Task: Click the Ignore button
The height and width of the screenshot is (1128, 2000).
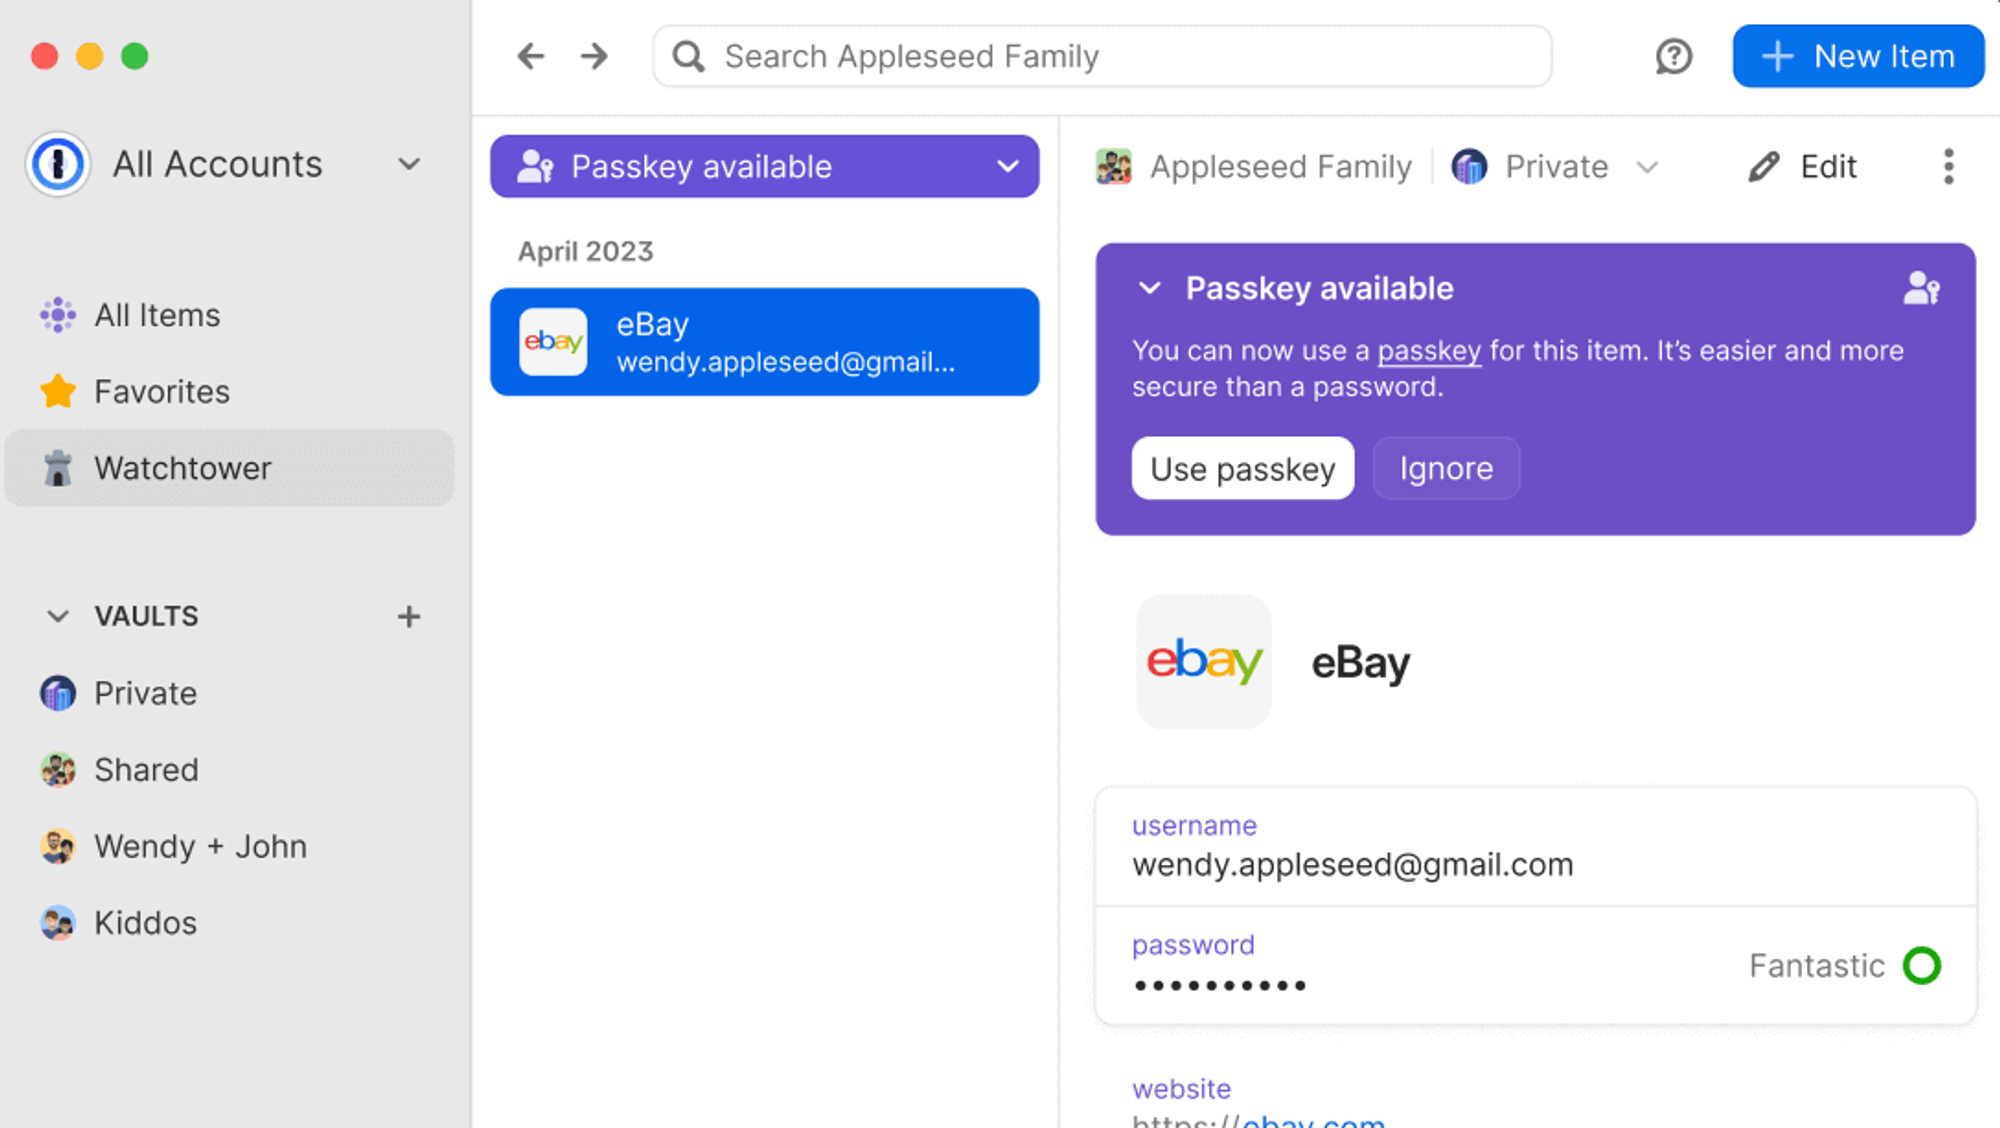Action: click(x=1446, y=468)
